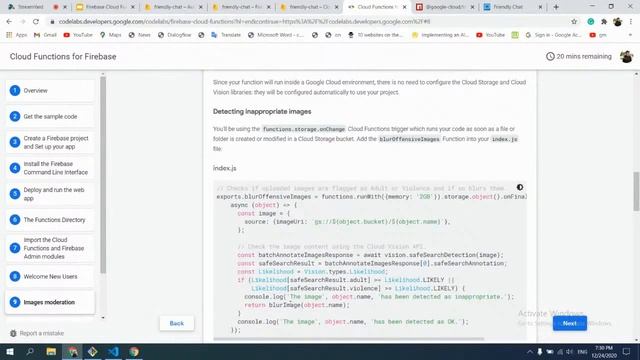
Task: Click the step list scrollbar thumb
Action: [103, 175]
